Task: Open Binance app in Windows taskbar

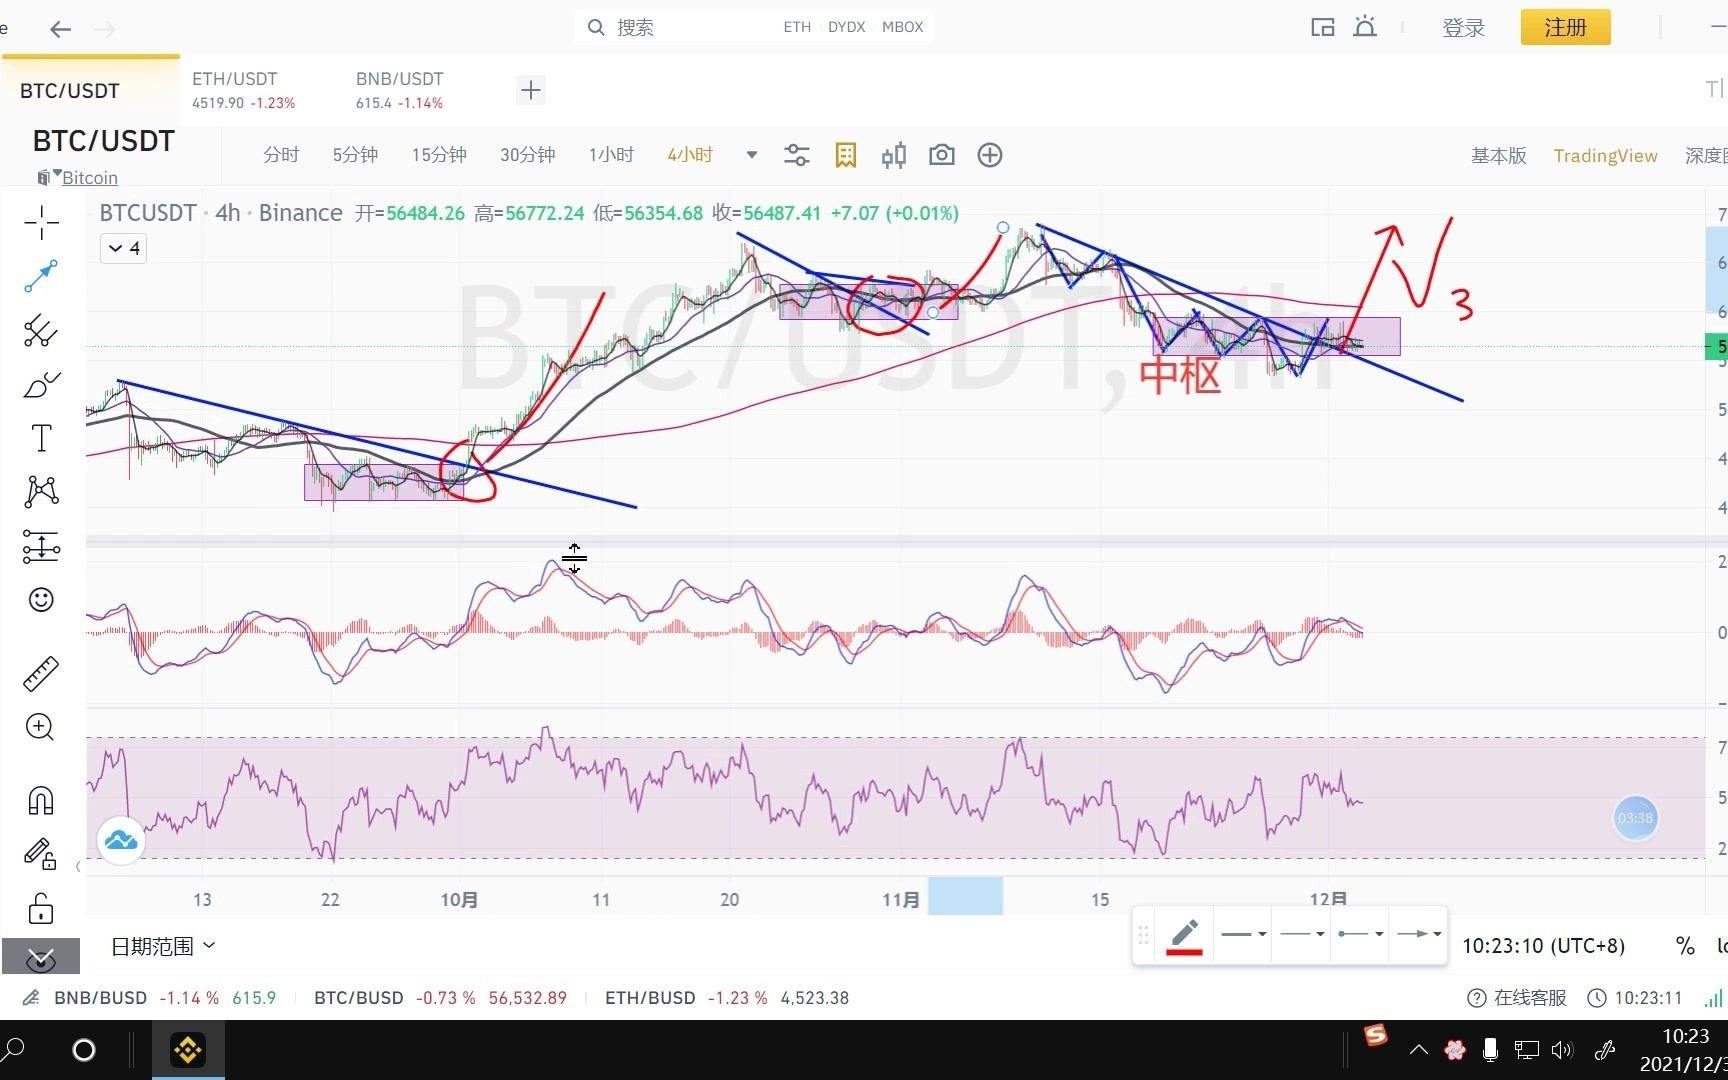Action: point(188,1050)
